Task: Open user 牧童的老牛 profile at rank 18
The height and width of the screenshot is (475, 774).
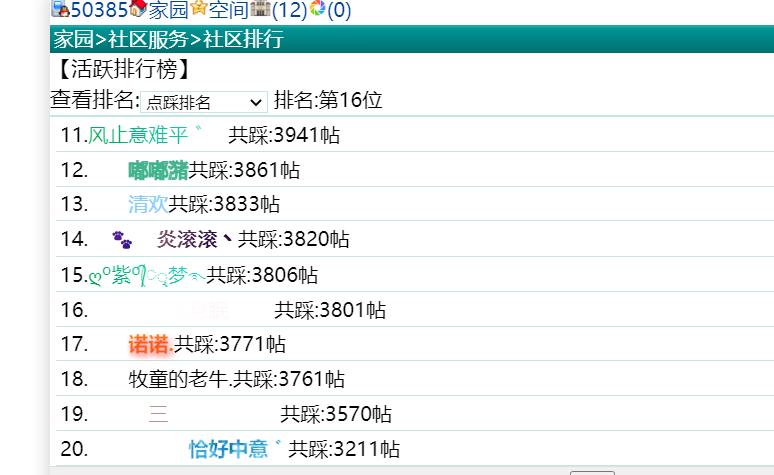Action: [x=180, y=380]
